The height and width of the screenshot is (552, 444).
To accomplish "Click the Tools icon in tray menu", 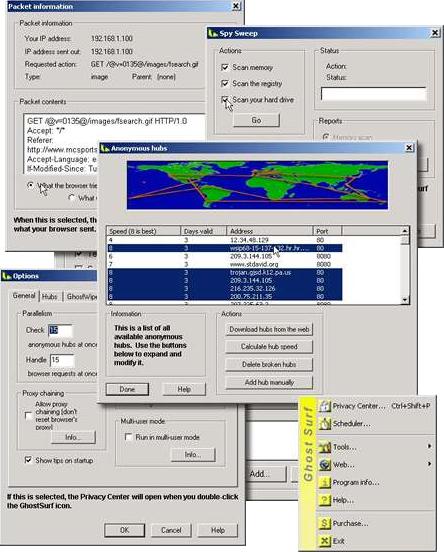I will pyautogui.click(x=325, y=447).
